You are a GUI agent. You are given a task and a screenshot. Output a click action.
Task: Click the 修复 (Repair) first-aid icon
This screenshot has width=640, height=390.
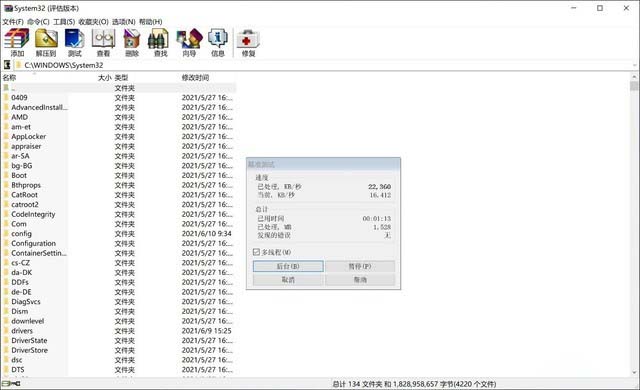tap(248, 42)
